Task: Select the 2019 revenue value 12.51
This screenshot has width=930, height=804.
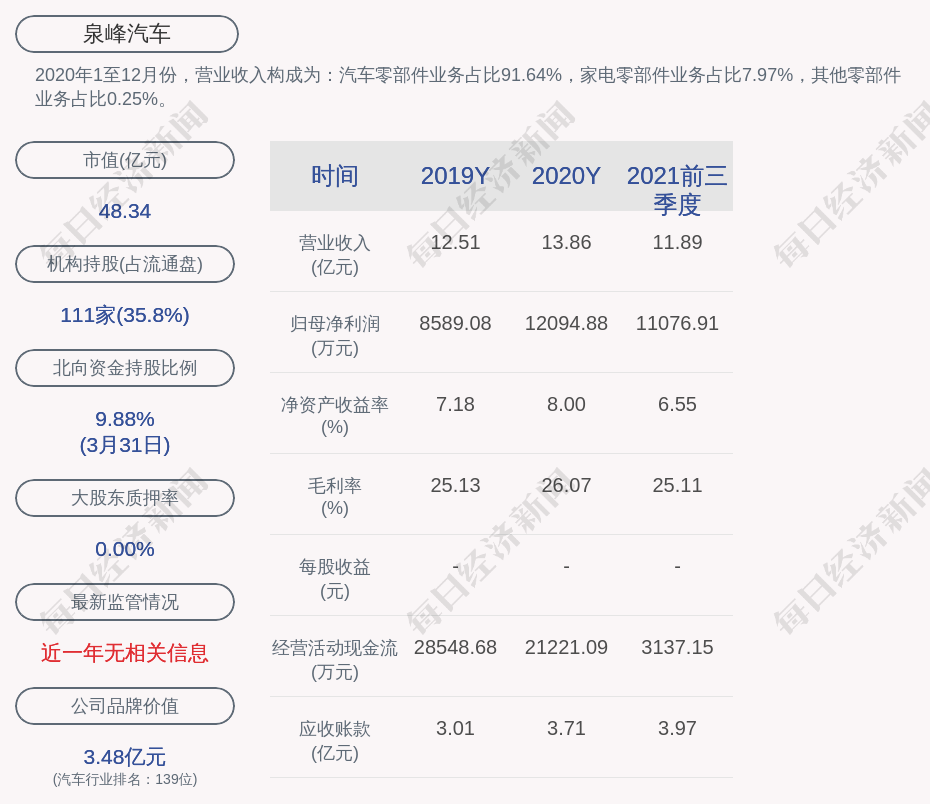Action: pyautogui.click(x=456, y=243)
